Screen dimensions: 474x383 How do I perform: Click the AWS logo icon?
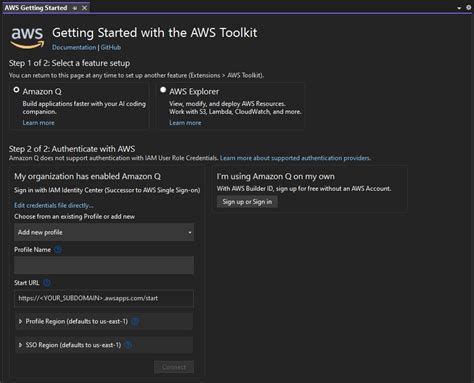click(x=27, y=38)
